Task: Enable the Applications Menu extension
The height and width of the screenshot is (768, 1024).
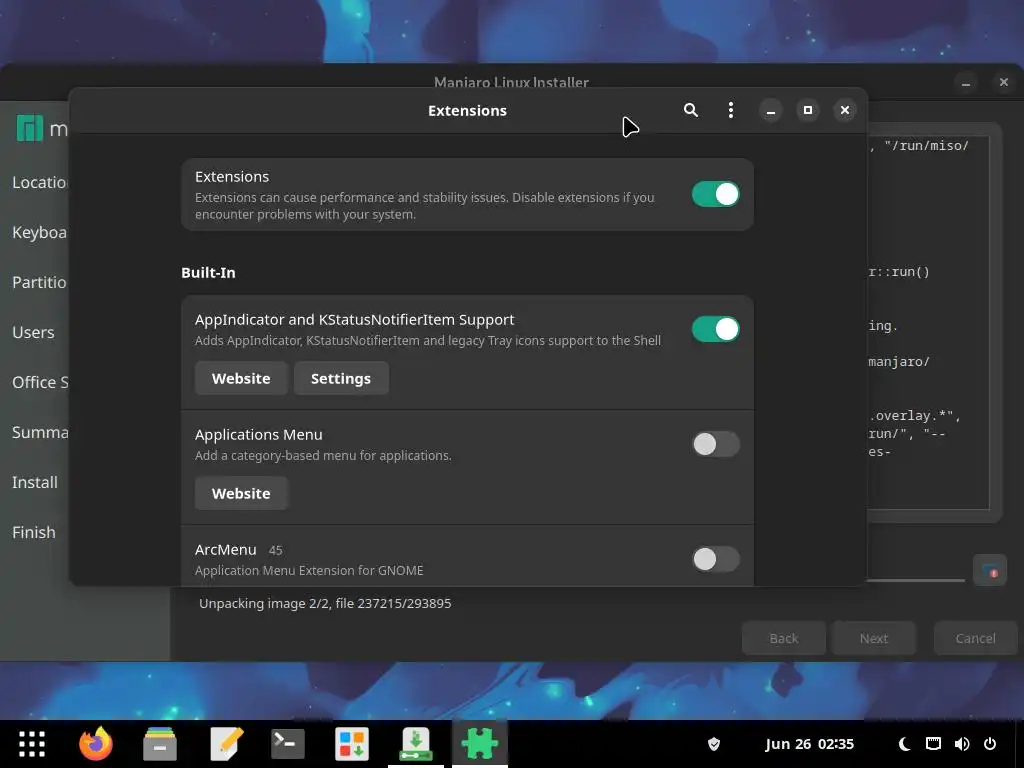Action: (x=716, y=444)
